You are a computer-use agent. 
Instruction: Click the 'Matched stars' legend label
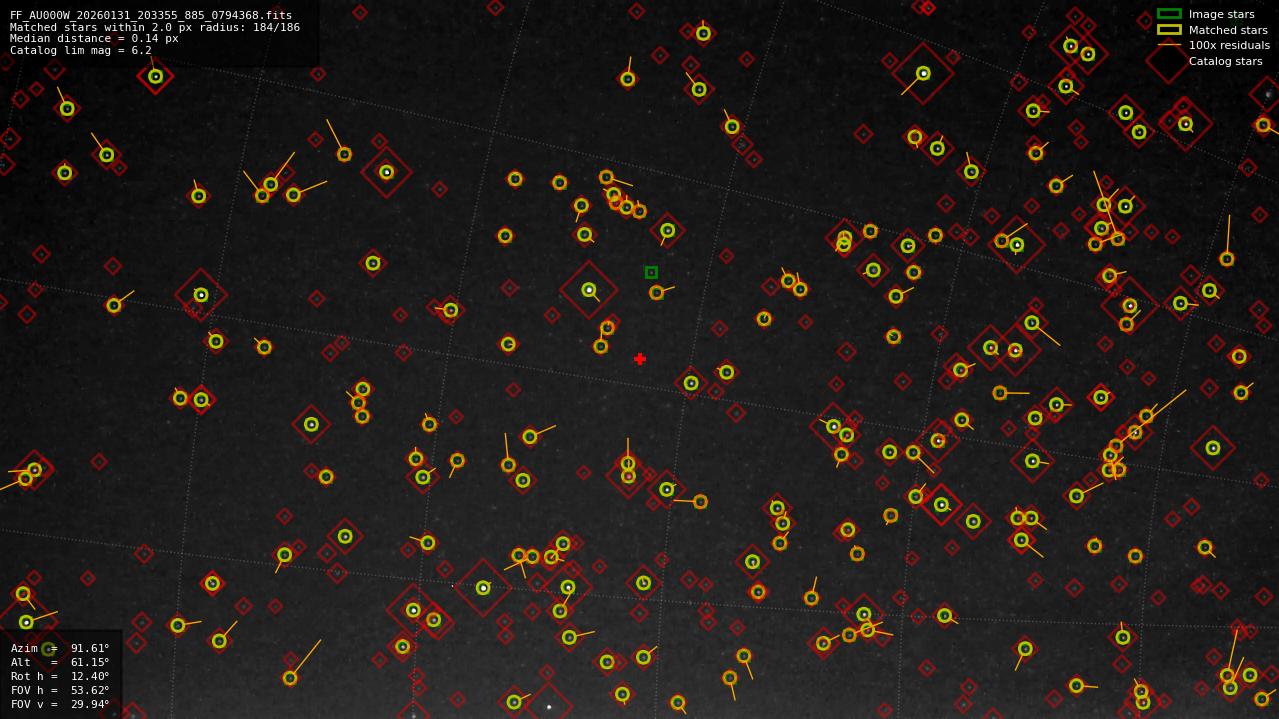(x=1228, y=30)
